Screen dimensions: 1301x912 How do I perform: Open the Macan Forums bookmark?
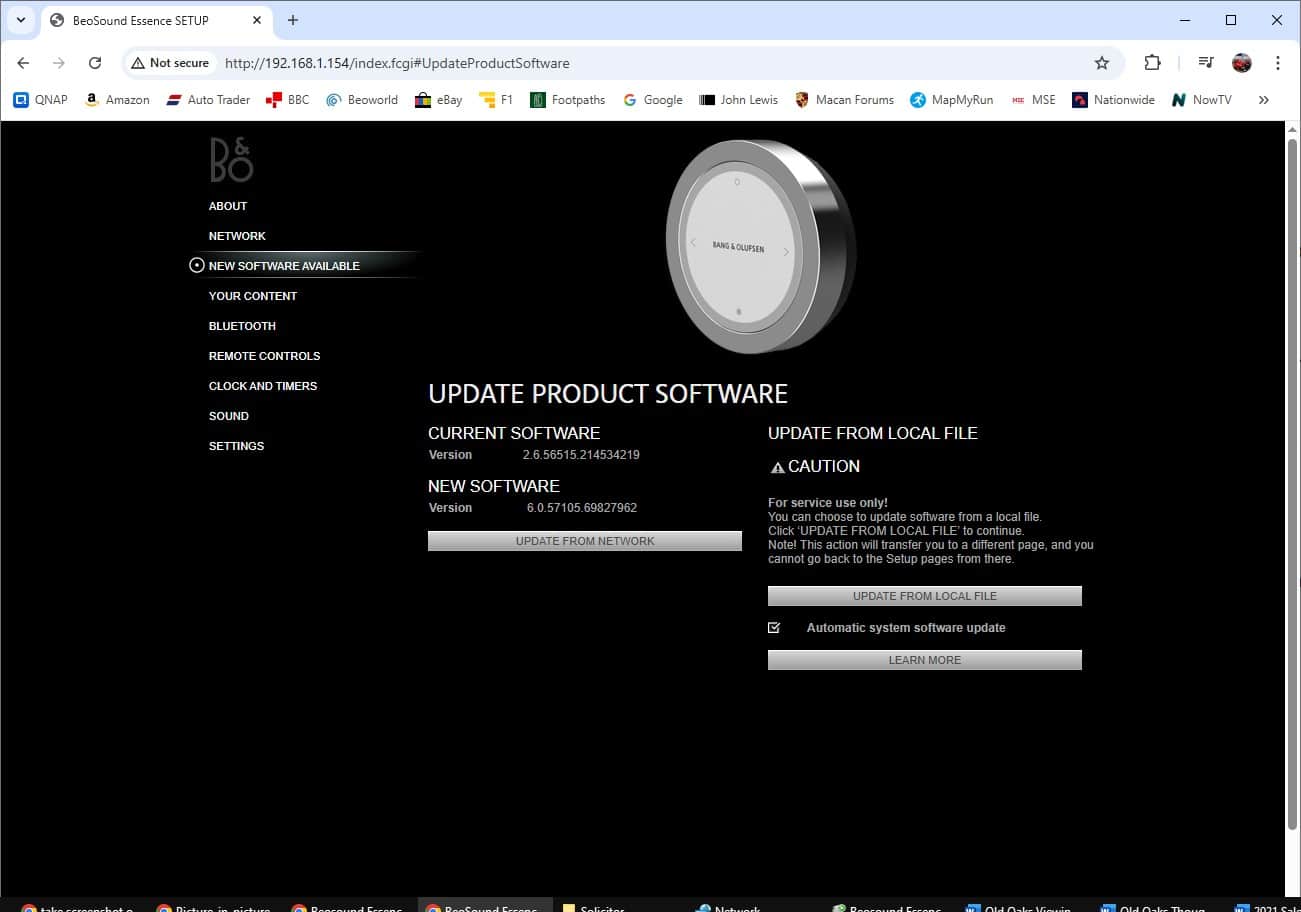844,100
